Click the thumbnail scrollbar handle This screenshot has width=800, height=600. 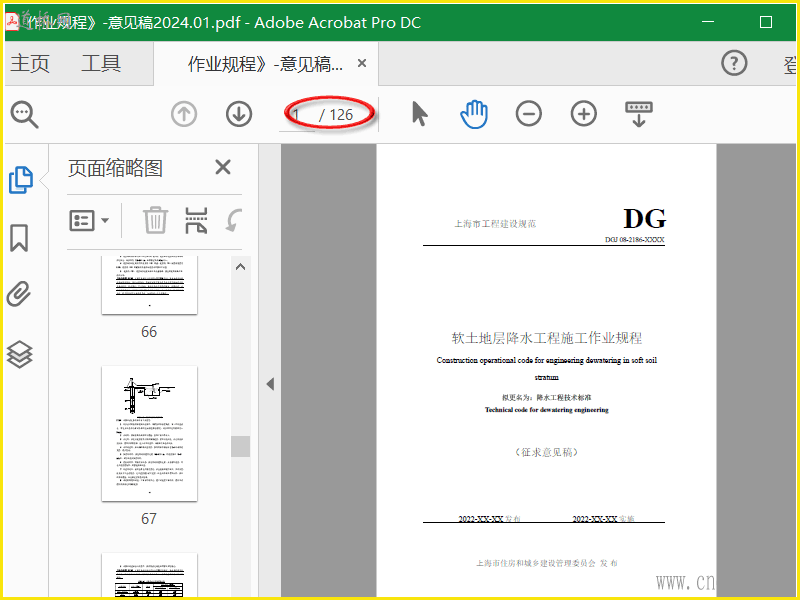[240, 446]
